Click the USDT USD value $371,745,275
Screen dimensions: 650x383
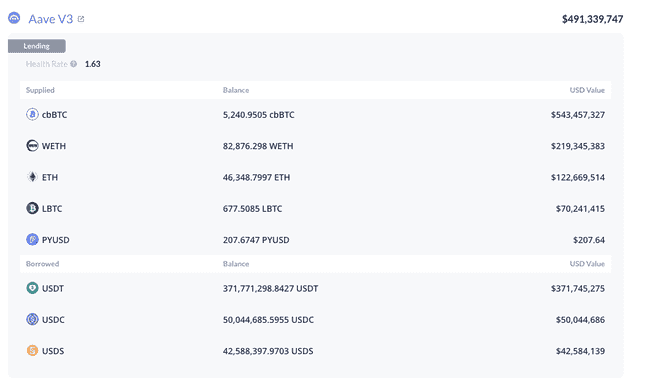[578, 288]
